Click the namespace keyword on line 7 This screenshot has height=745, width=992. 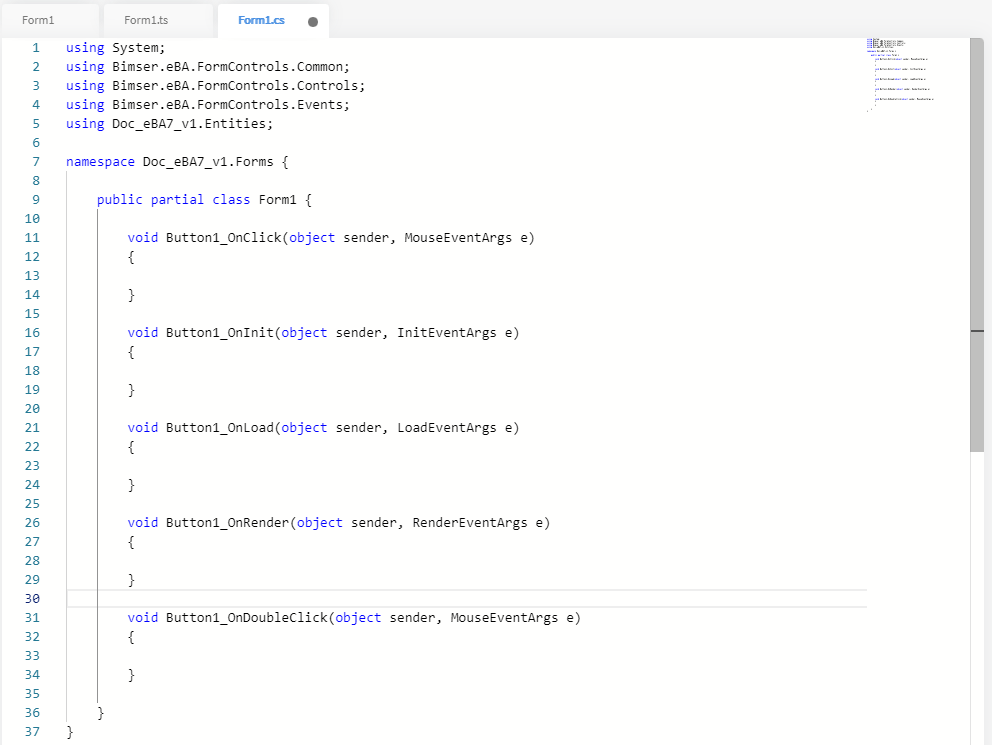pyautogui.click(x=100, y=162)
